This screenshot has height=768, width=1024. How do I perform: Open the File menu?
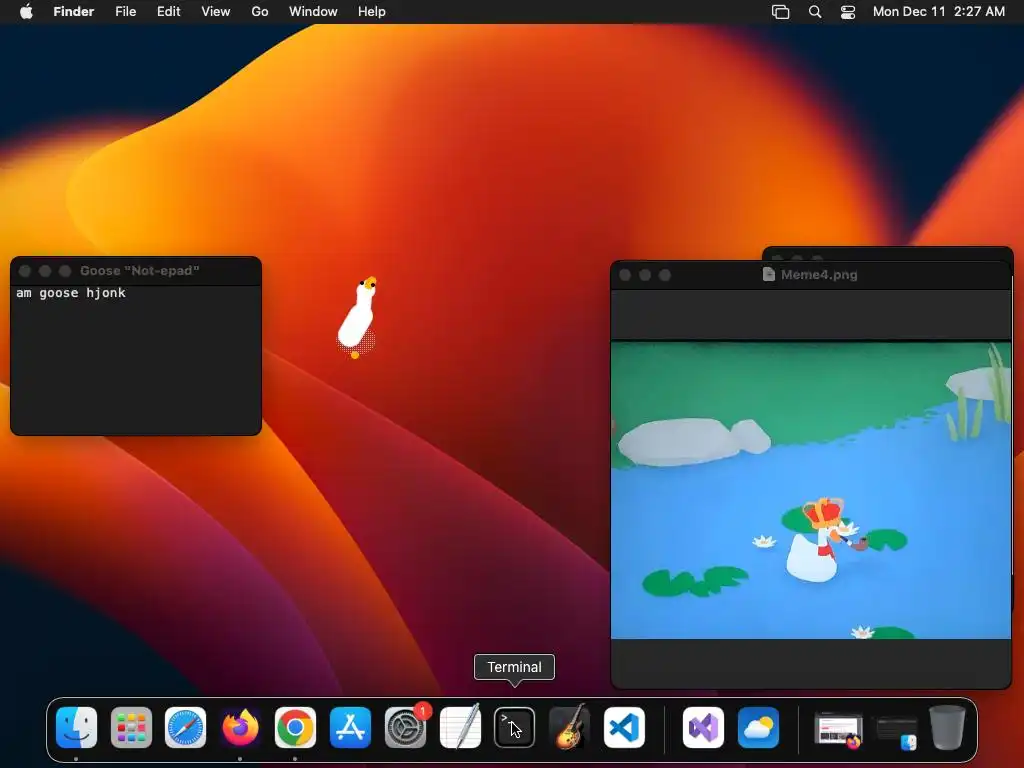pos(125,12)
